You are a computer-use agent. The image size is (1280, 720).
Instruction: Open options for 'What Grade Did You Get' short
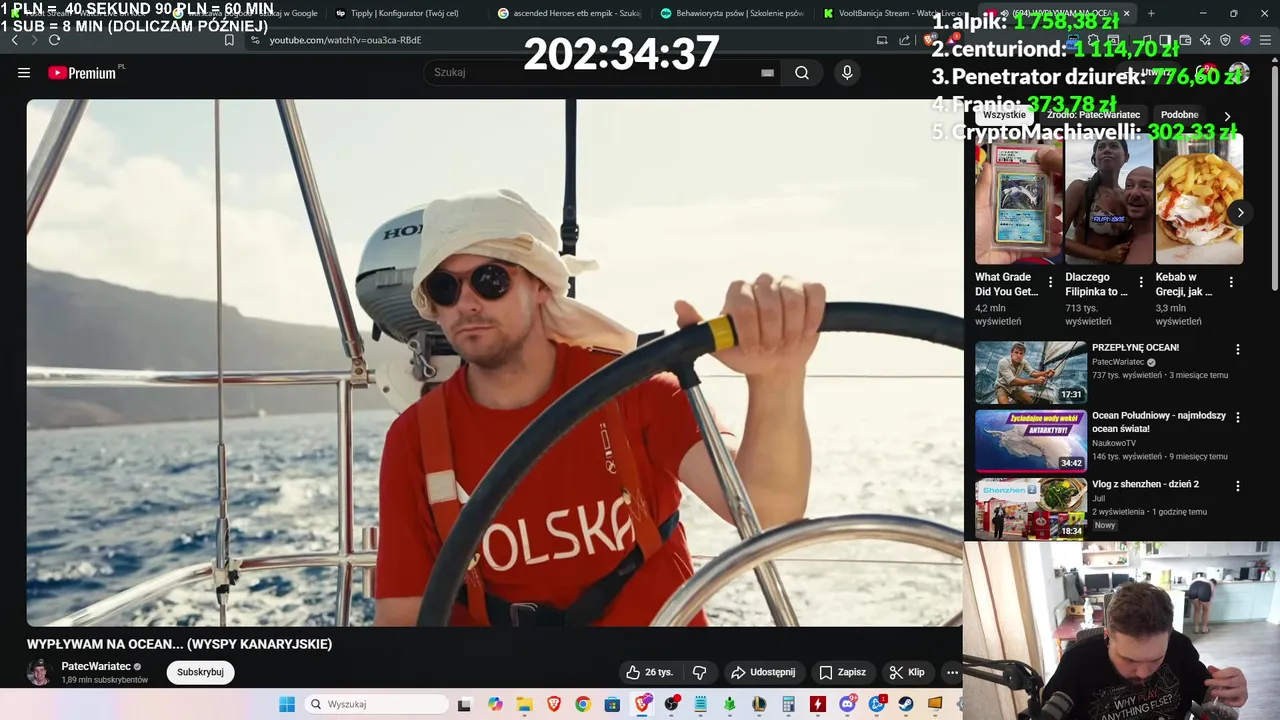1050,283
